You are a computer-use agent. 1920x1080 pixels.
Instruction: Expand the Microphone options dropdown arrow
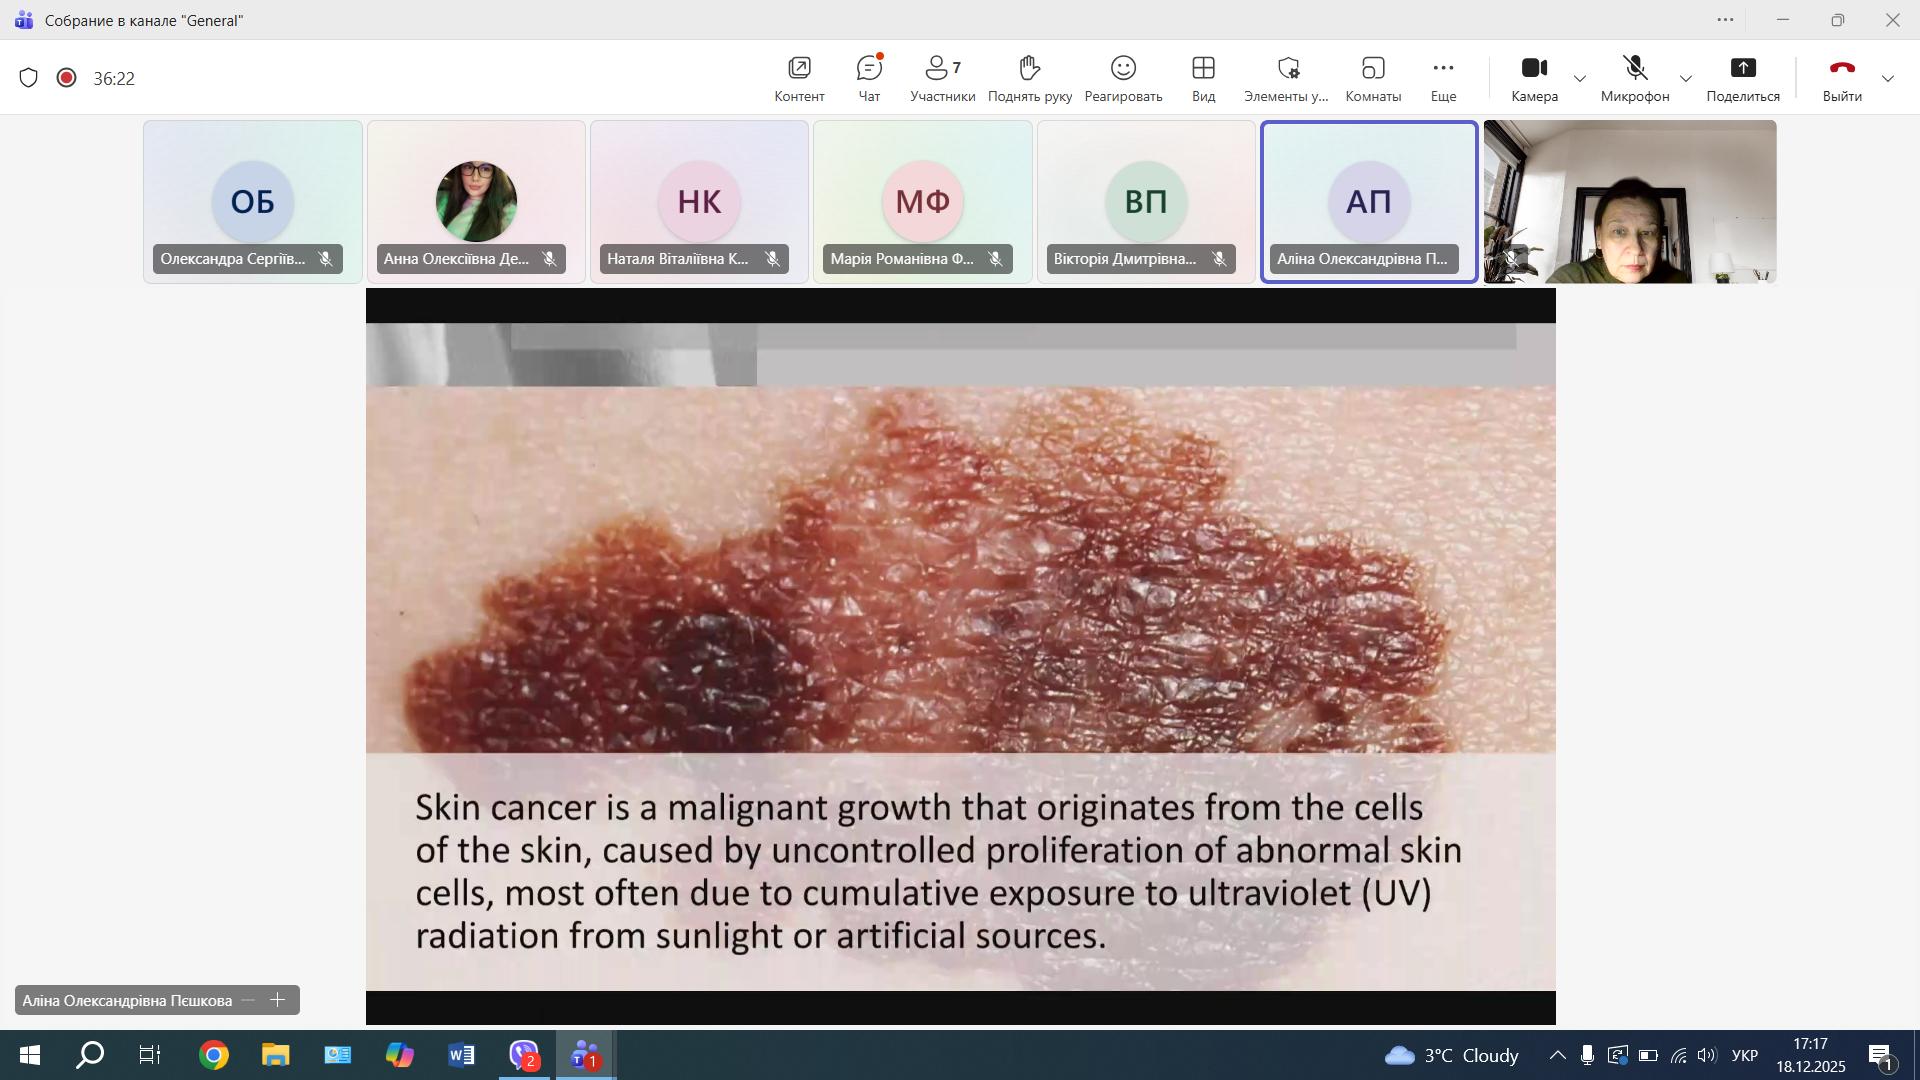pyautogui.click(x=1686, y=79)
